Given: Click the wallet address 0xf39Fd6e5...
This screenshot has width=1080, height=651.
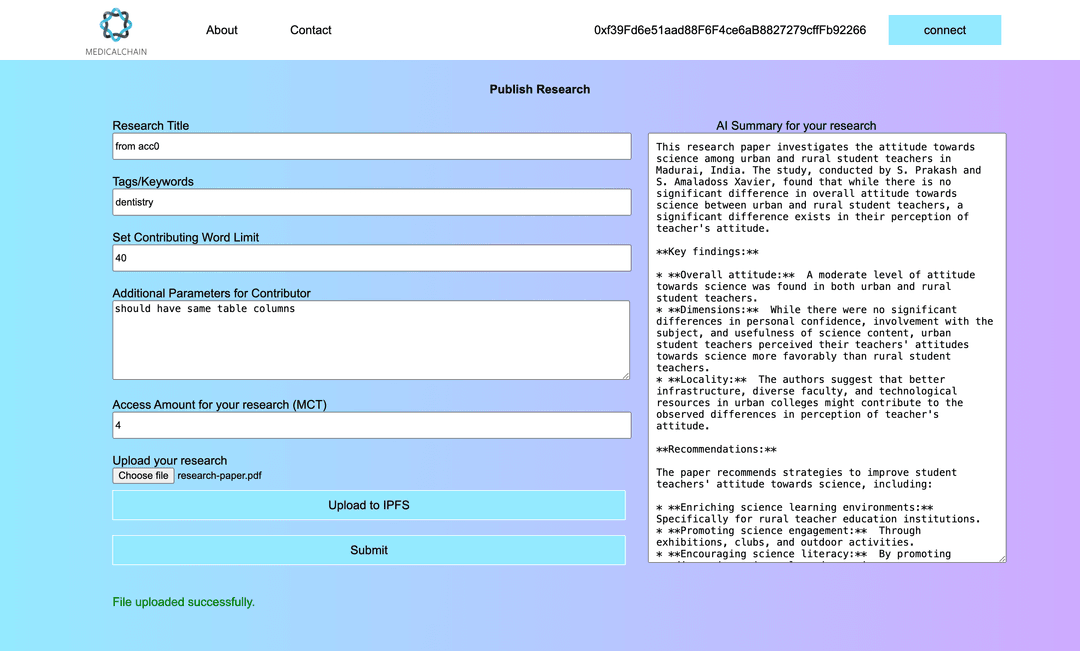Looking at the screenshot, I should coord(730,30).
